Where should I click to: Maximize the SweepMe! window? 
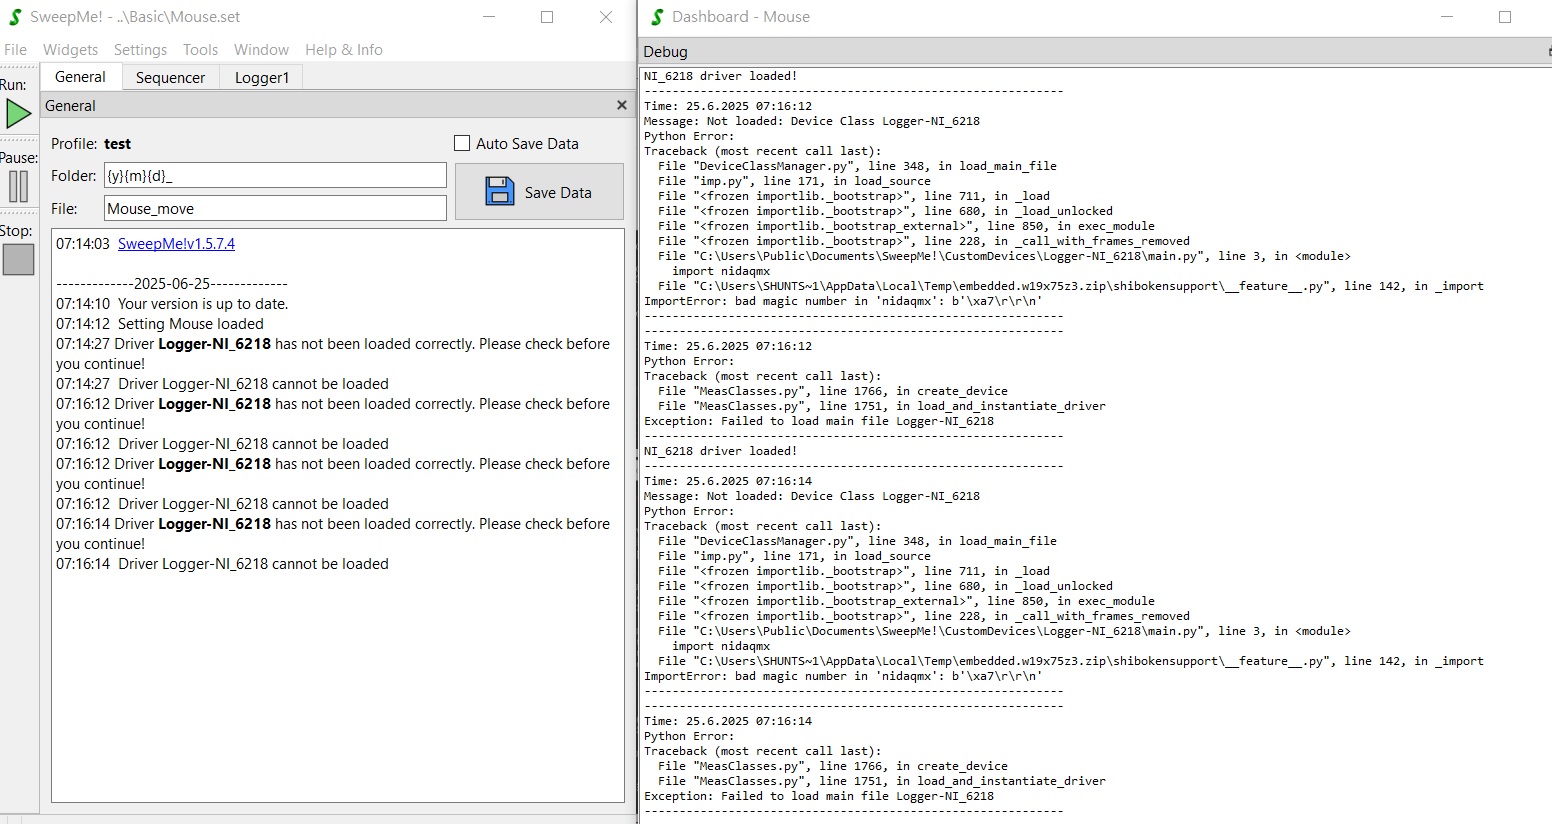(x=547, y=17)
